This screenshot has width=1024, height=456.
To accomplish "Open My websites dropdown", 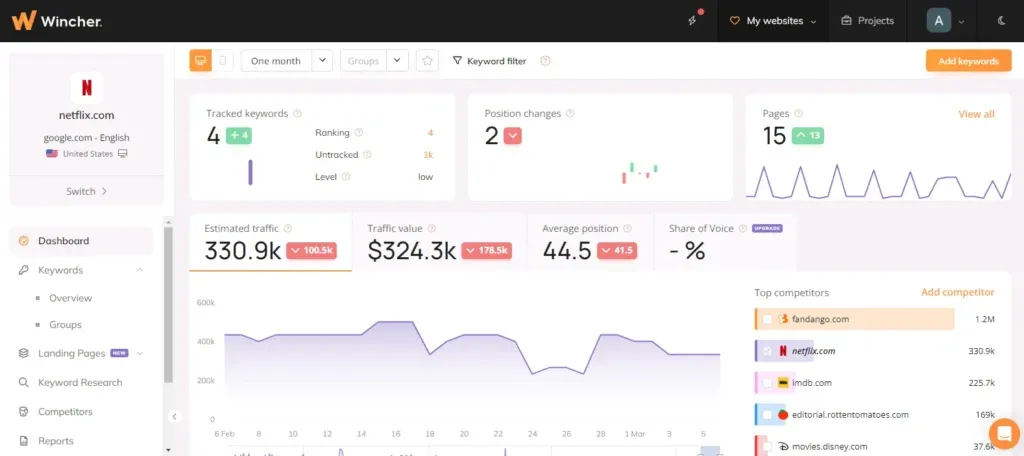I will (x=773, y=21).
